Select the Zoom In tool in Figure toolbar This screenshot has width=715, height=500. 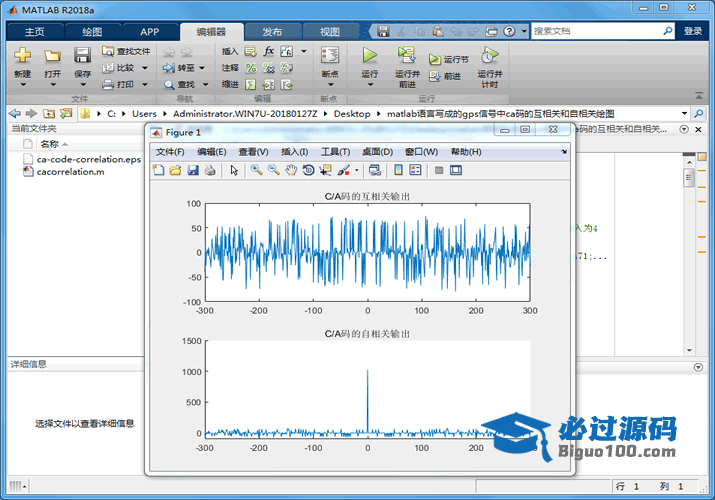coord(257,170)
